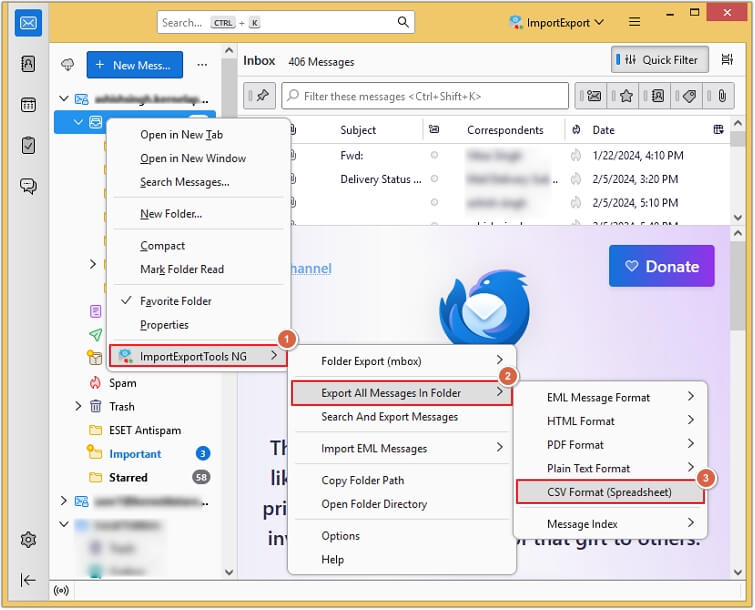The image size is (755, 610).
Task: Open the Properties menu entry
Action: pos(198,324)
